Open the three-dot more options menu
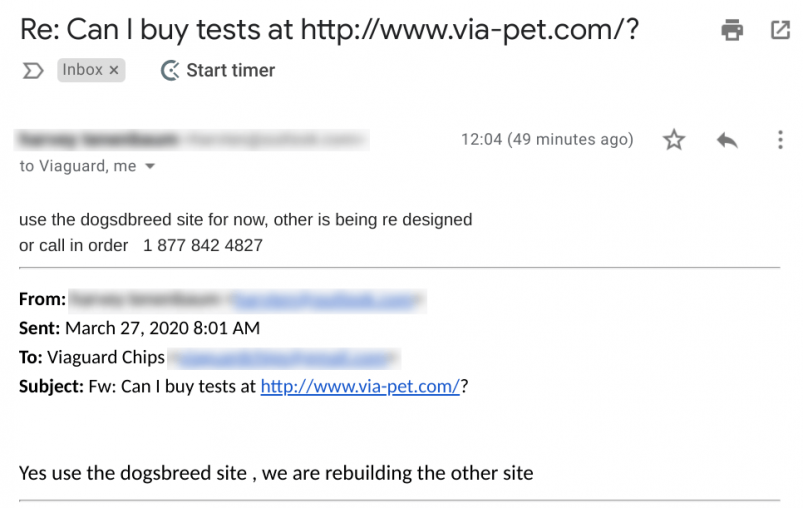803x508 pixels. click(780, 139)
